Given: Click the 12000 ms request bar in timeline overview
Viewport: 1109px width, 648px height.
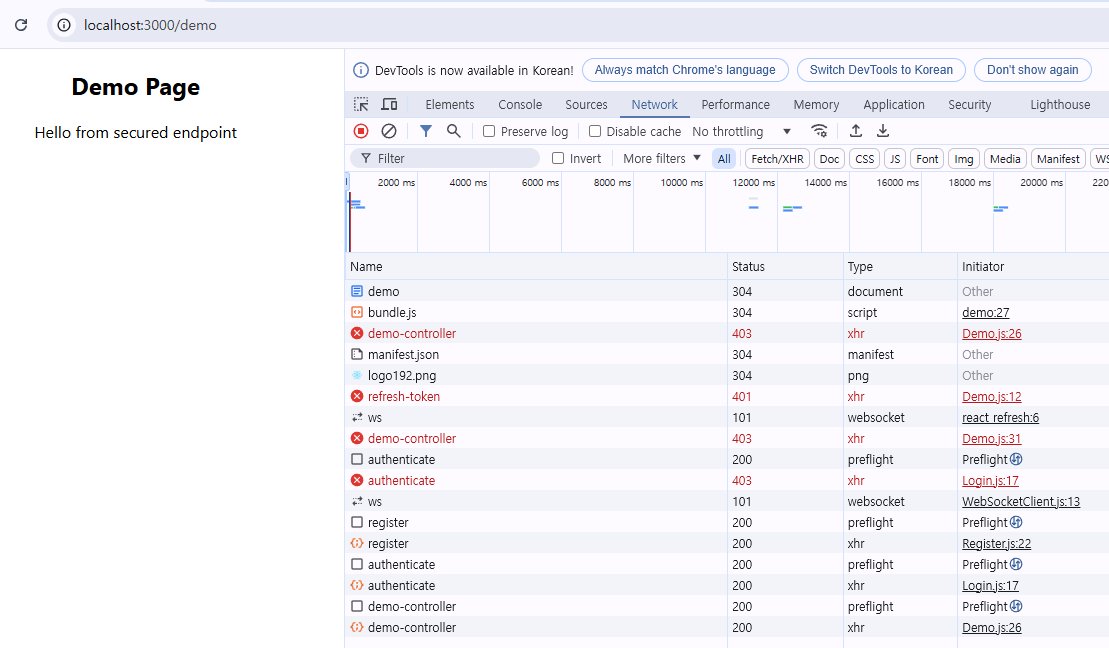Looking at the screenshot, I should coord(753,207).
